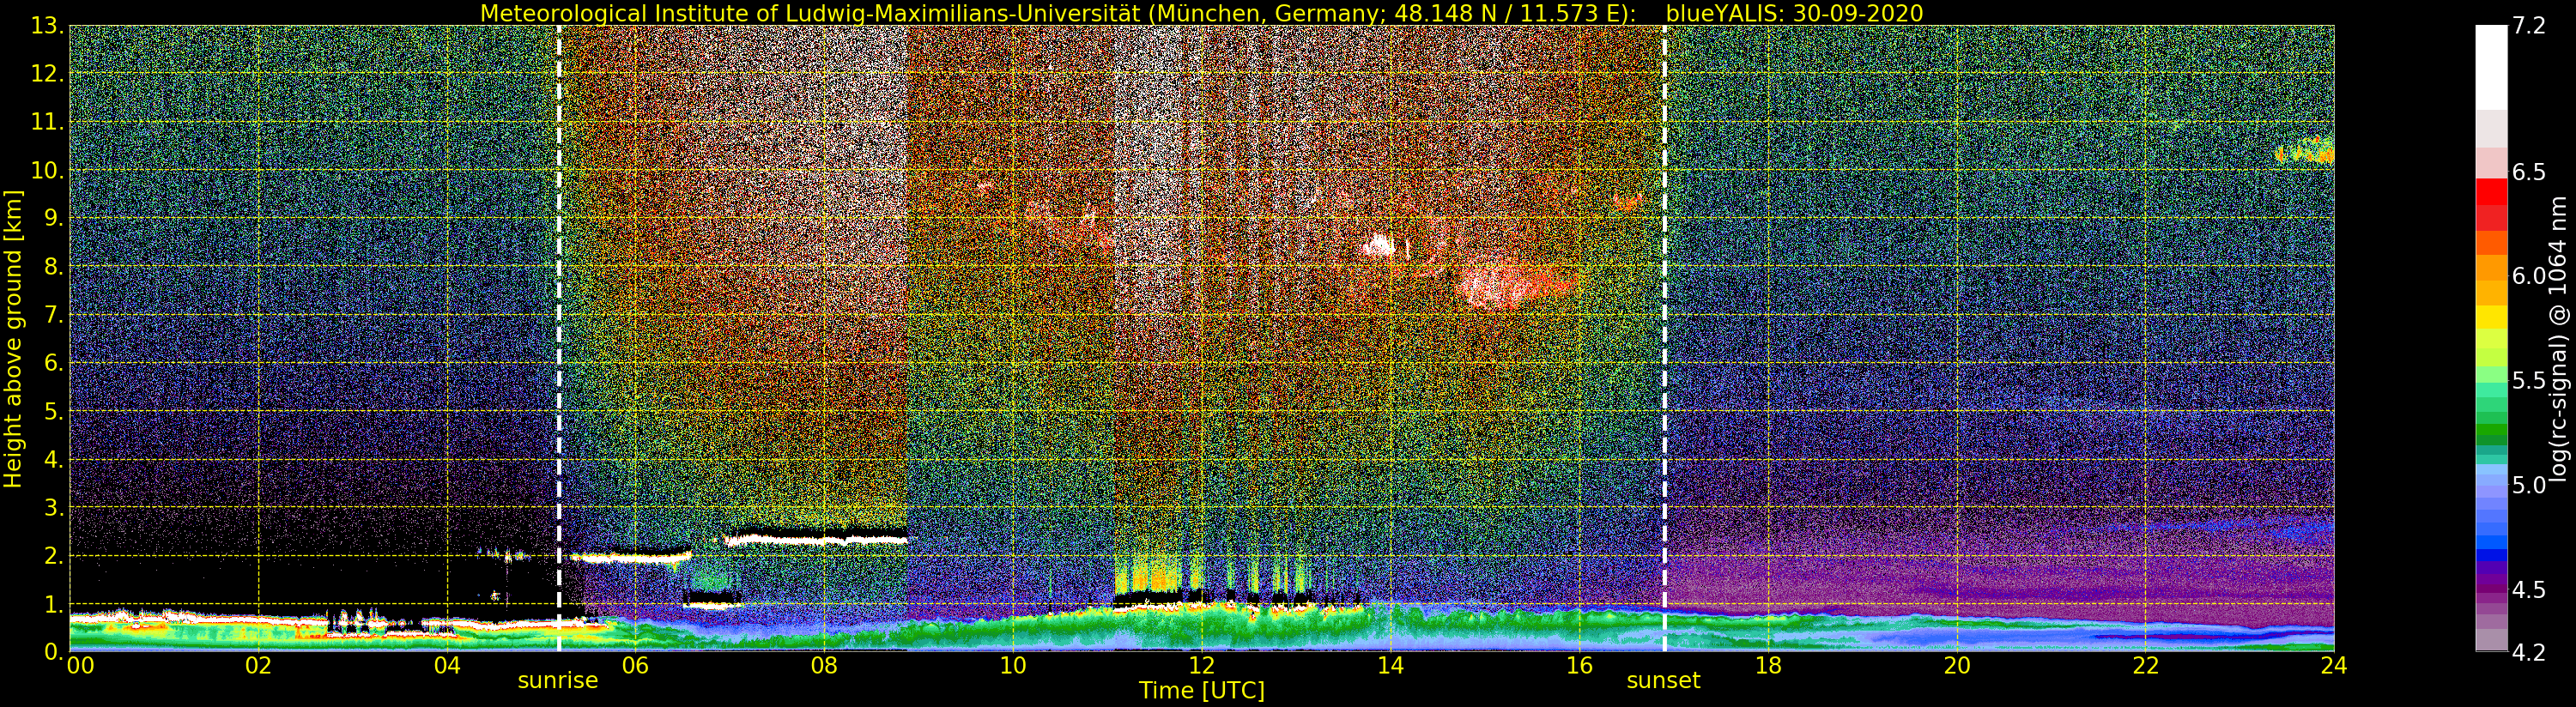Click the 'sunrise' label below the time axis
The height and width of the screenshot is (707, 2576).
[557, 681]
